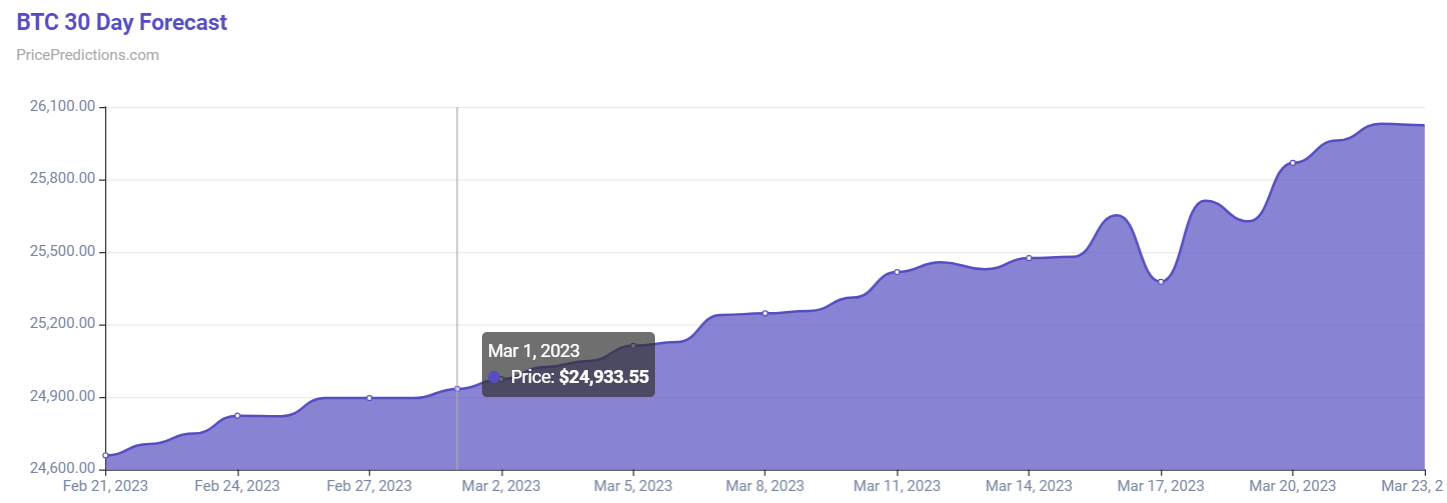The height and width of the screenshot is (503, 1447).
Task: Click the BTC 30 Day Forecast title
Action: pos(122,22)
